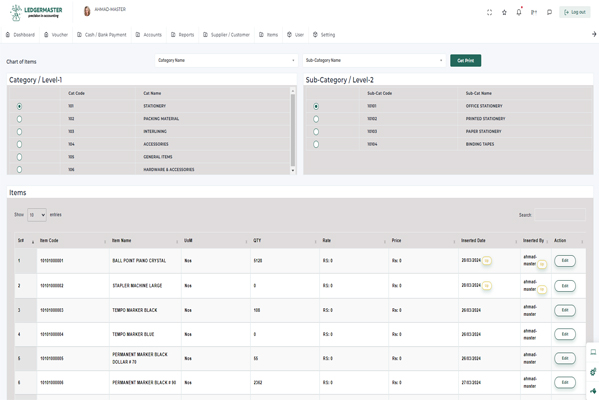The image size is (599, 400).
Task: Select the PRINTED STATIONERY sub-category radio
Action: [316, 119]
